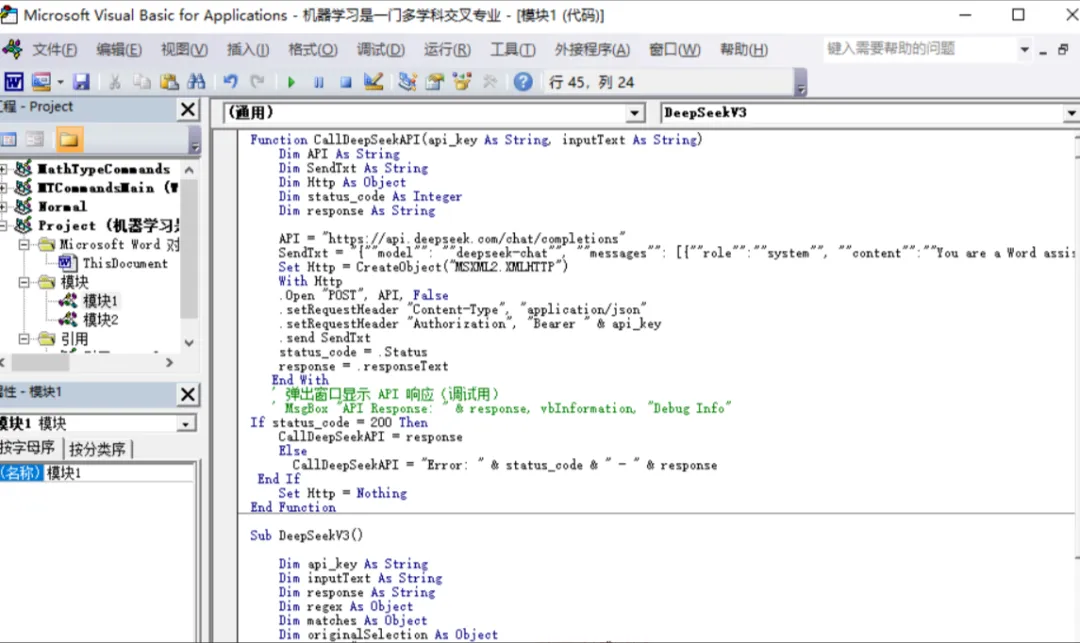Screen dimensions: 1080x643
Task: Click toolbar options overflow arrow
Action: click(x=800, y=83)
